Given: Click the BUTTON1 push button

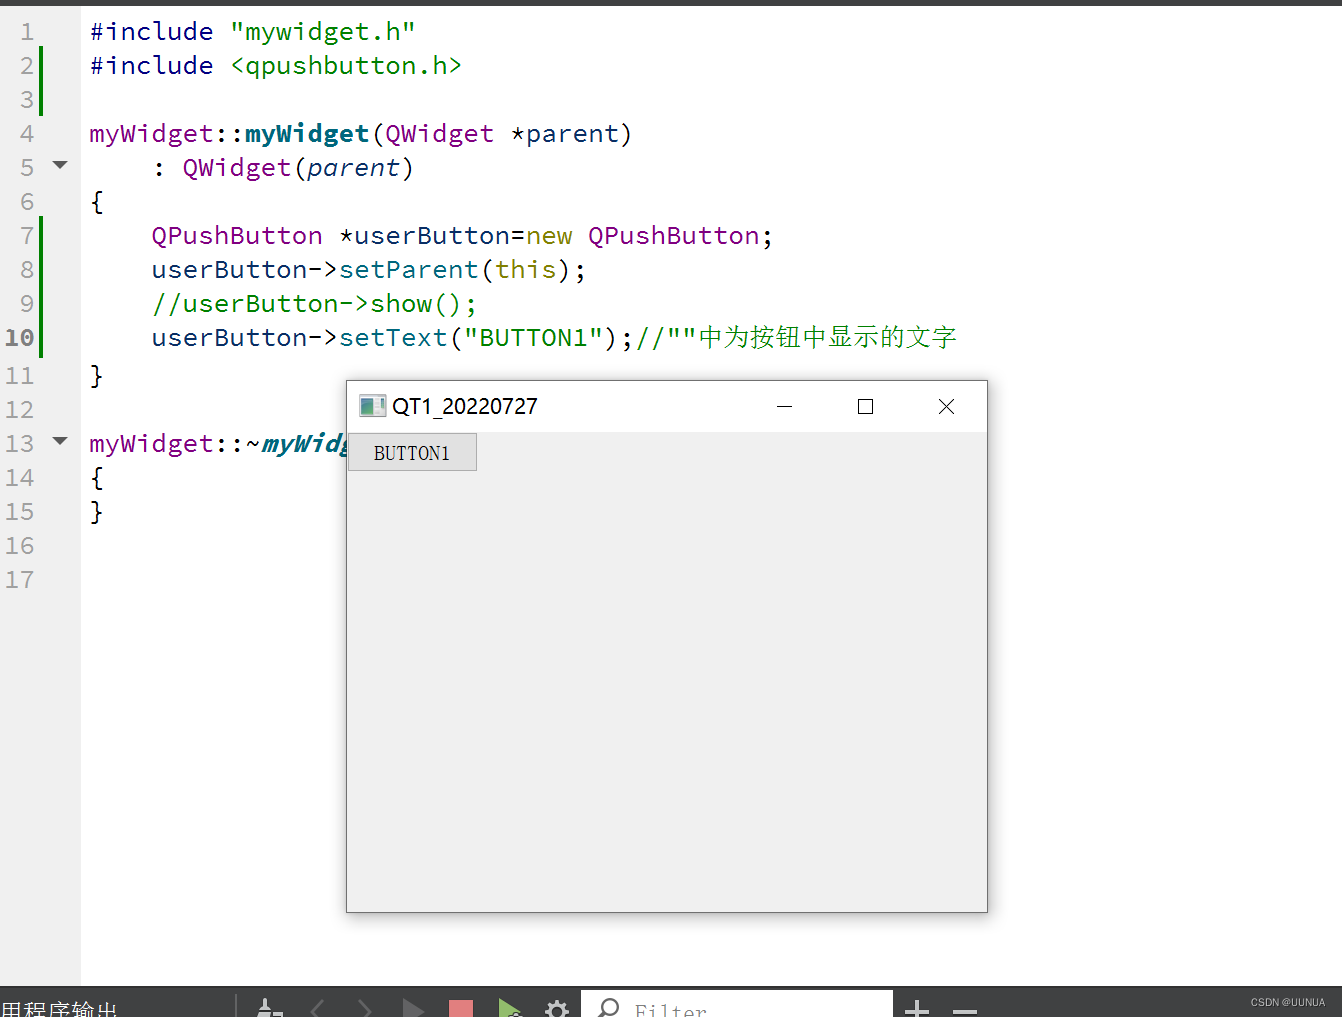Looking at the screenshot, I should [x=412, y=452].
